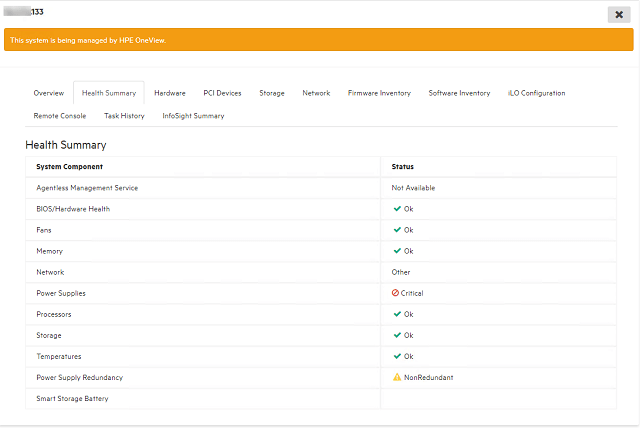Switch to the Overview tab
Viewport: 640px width, 428px height.
pyautogui.click(x=48, y=93)
